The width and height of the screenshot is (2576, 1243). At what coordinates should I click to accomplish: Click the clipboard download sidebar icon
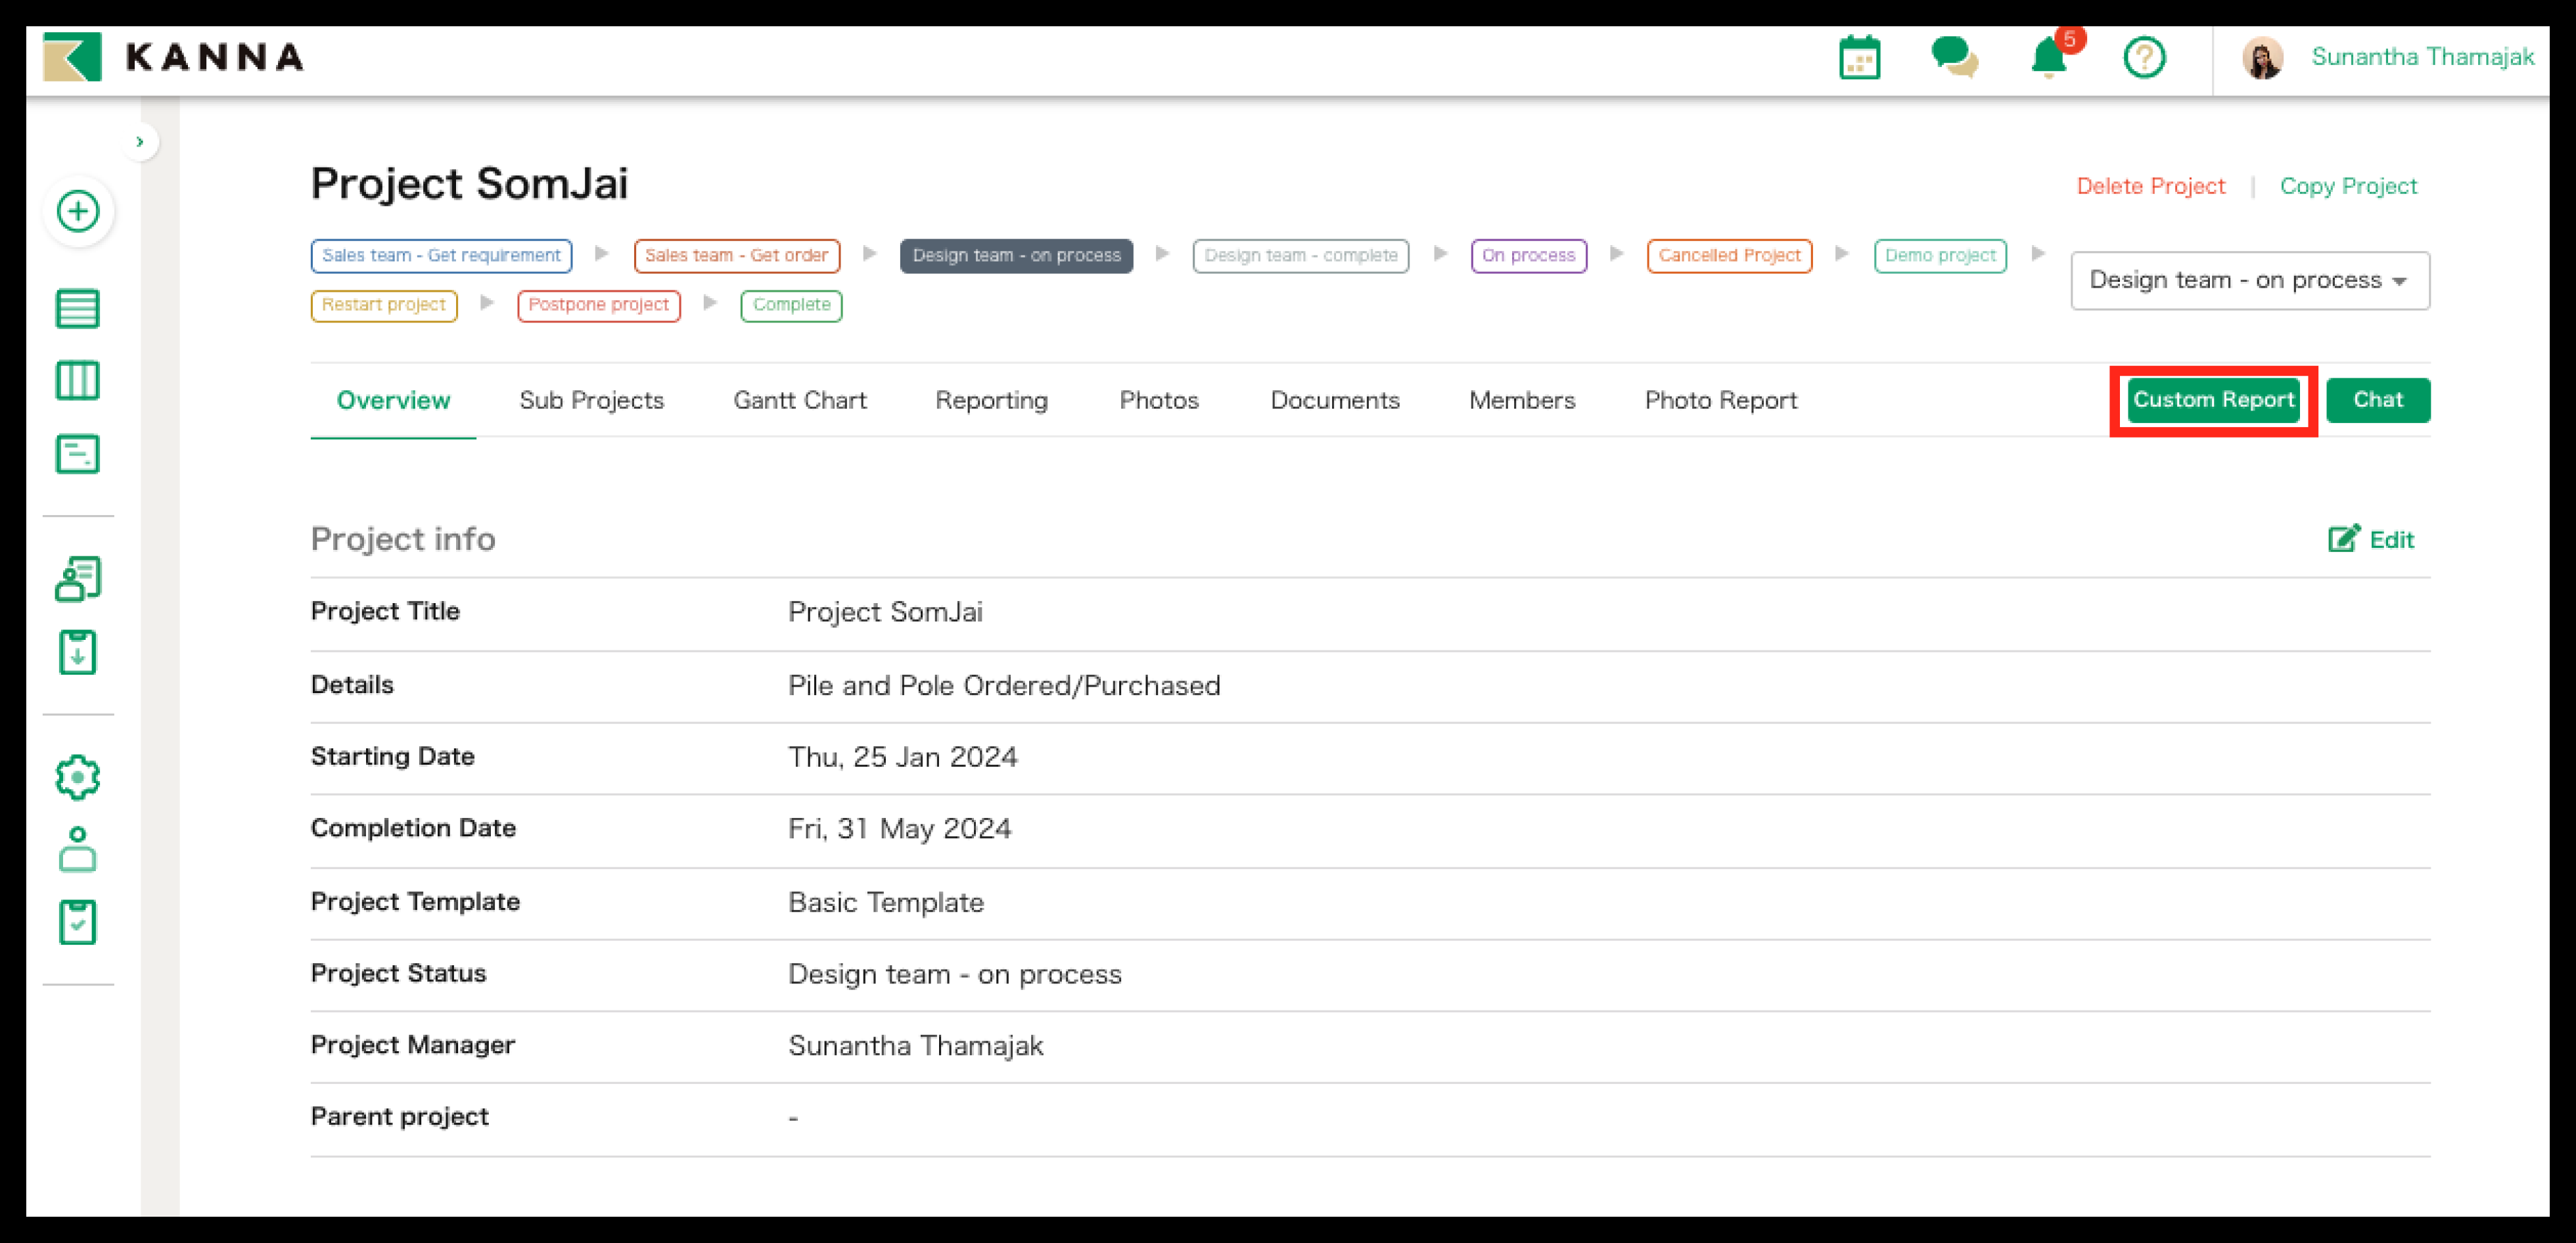click(x=78, y=652)
